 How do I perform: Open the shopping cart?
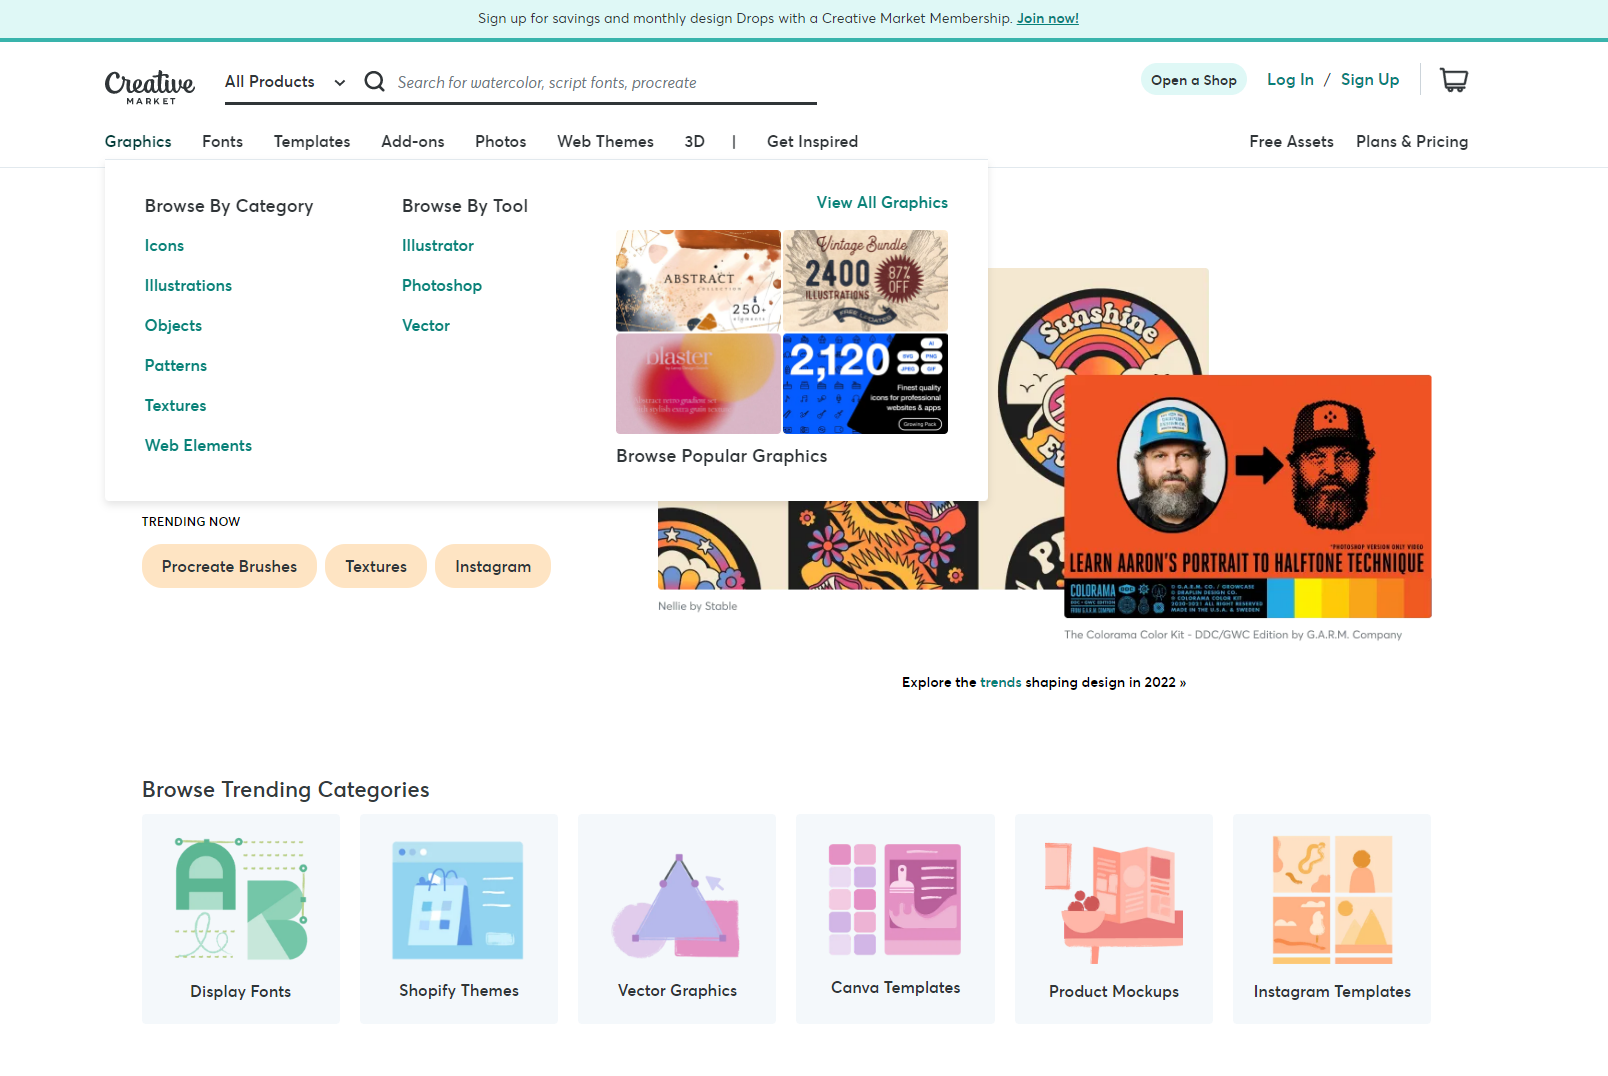point(1454,80)
